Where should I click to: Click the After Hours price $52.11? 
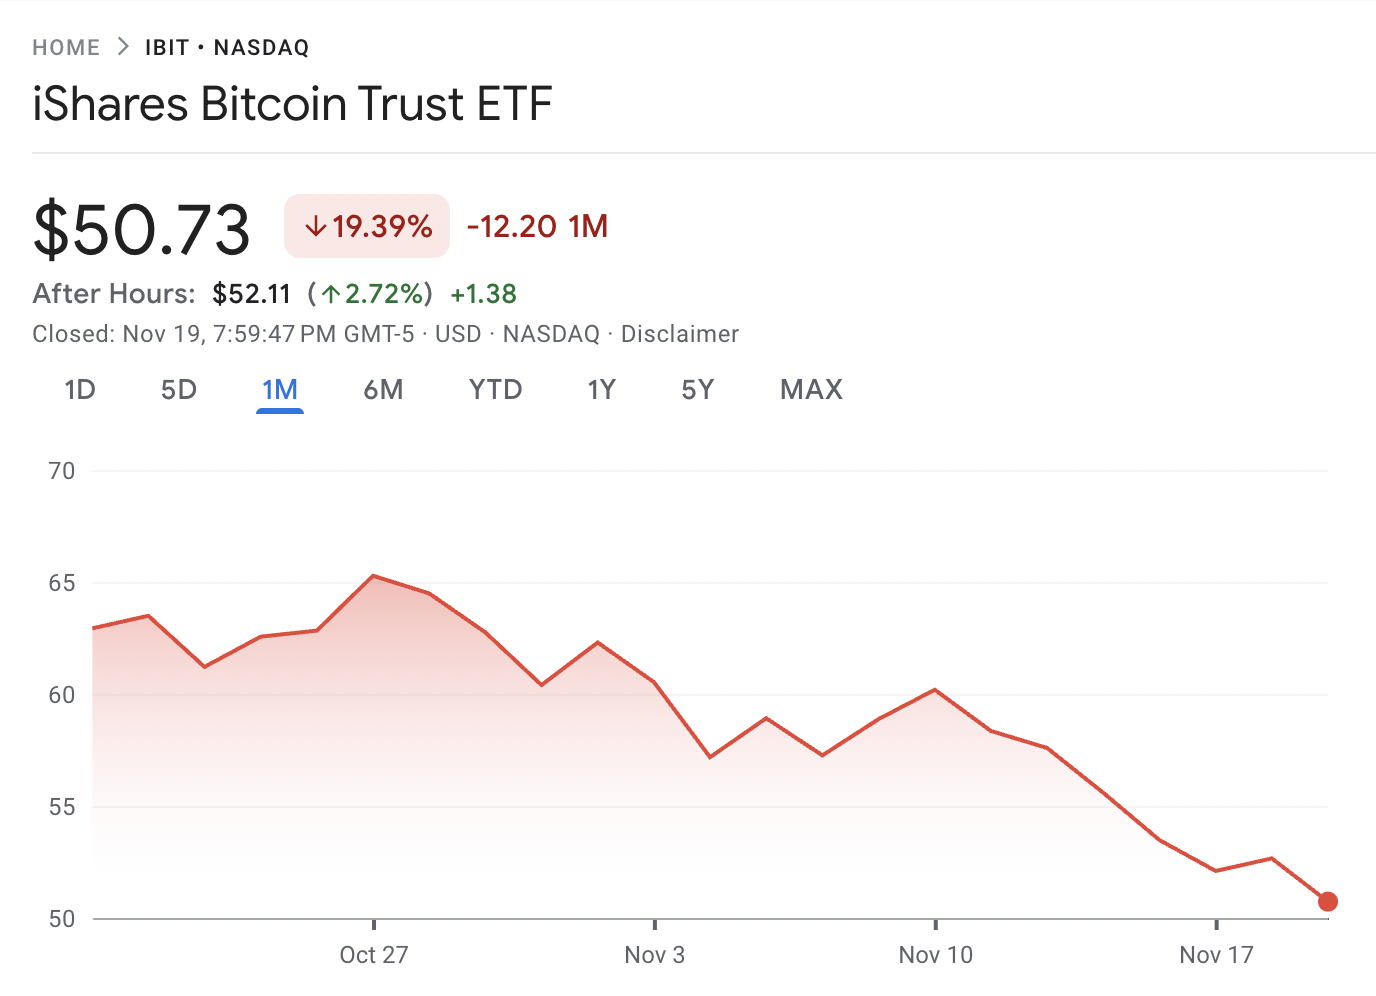tap(252, 293)
